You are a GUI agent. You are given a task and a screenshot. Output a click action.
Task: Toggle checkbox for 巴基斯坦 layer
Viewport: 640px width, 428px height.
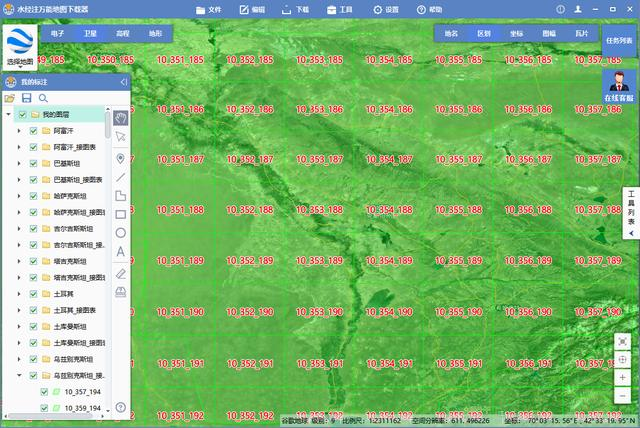[33, 164]
